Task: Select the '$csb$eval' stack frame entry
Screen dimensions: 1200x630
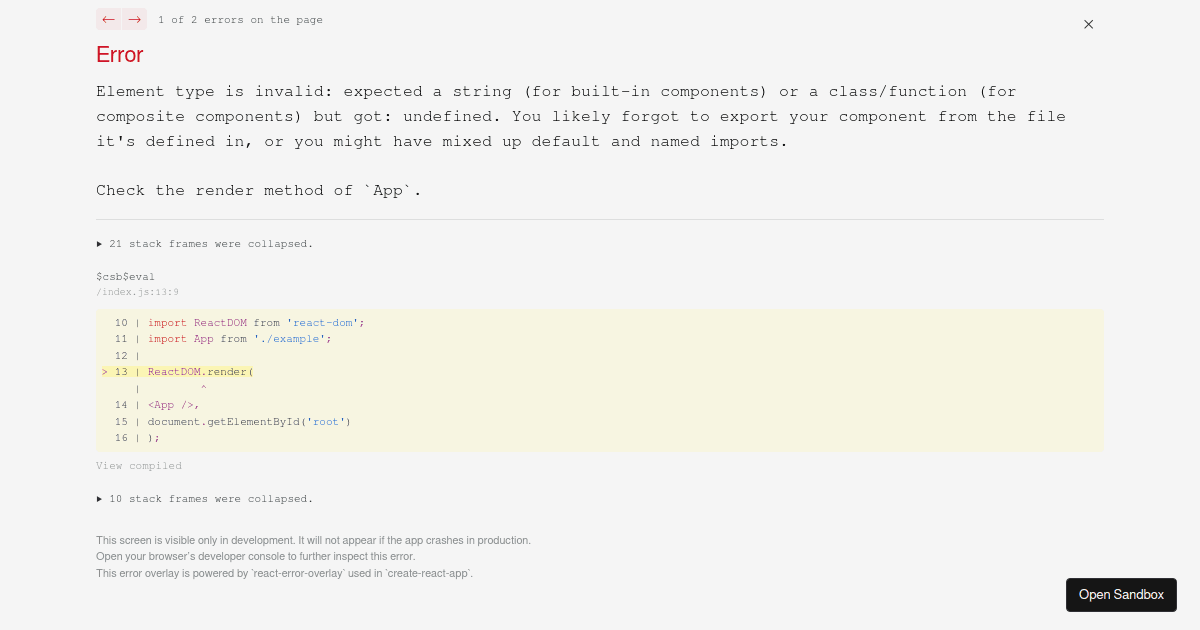Action: point(125,276)
